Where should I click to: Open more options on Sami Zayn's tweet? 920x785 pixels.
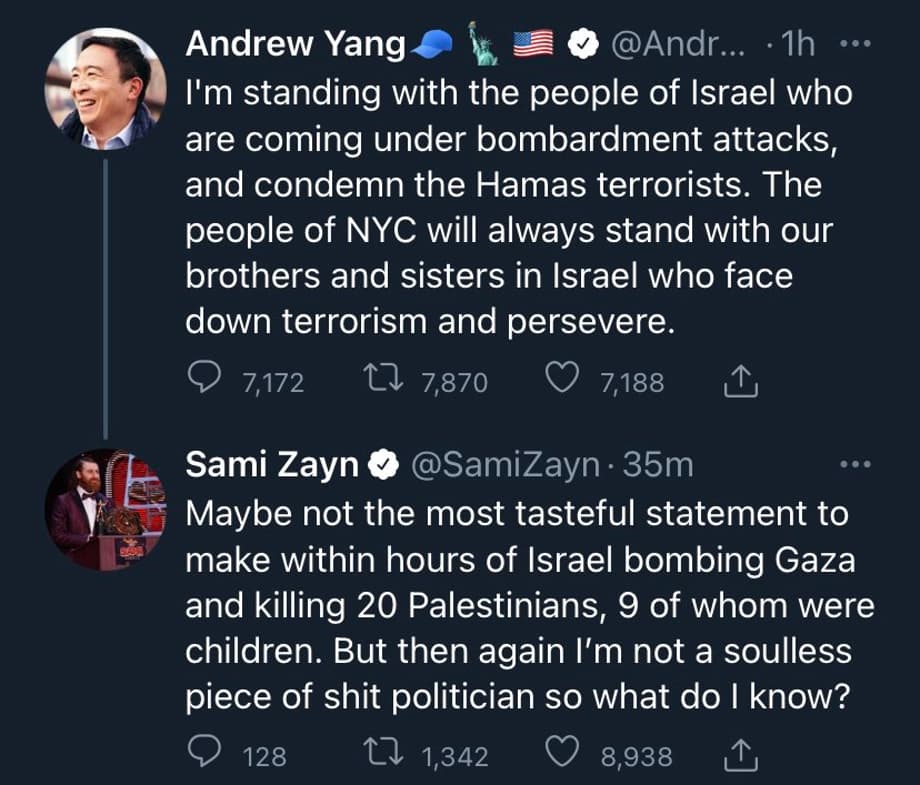click(x=857, y=465)
